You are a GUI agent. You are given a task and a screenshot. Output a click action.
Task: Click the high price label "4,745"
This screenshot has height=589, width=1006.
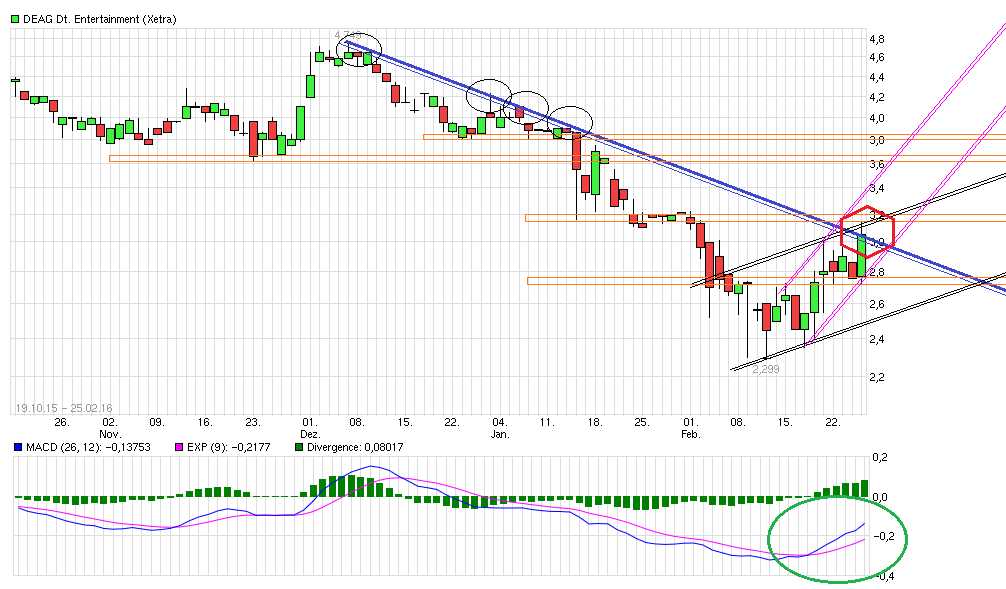347,35
